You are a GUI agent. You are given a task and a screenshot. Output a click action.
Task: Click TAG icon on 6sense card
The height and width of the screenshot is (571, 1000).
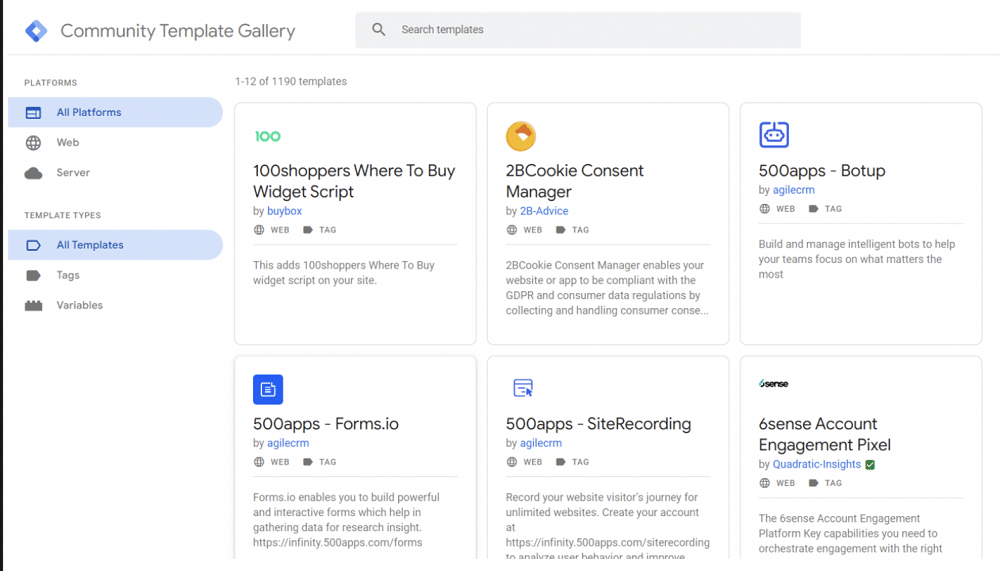pyautogui.click(x=813, y=483)
